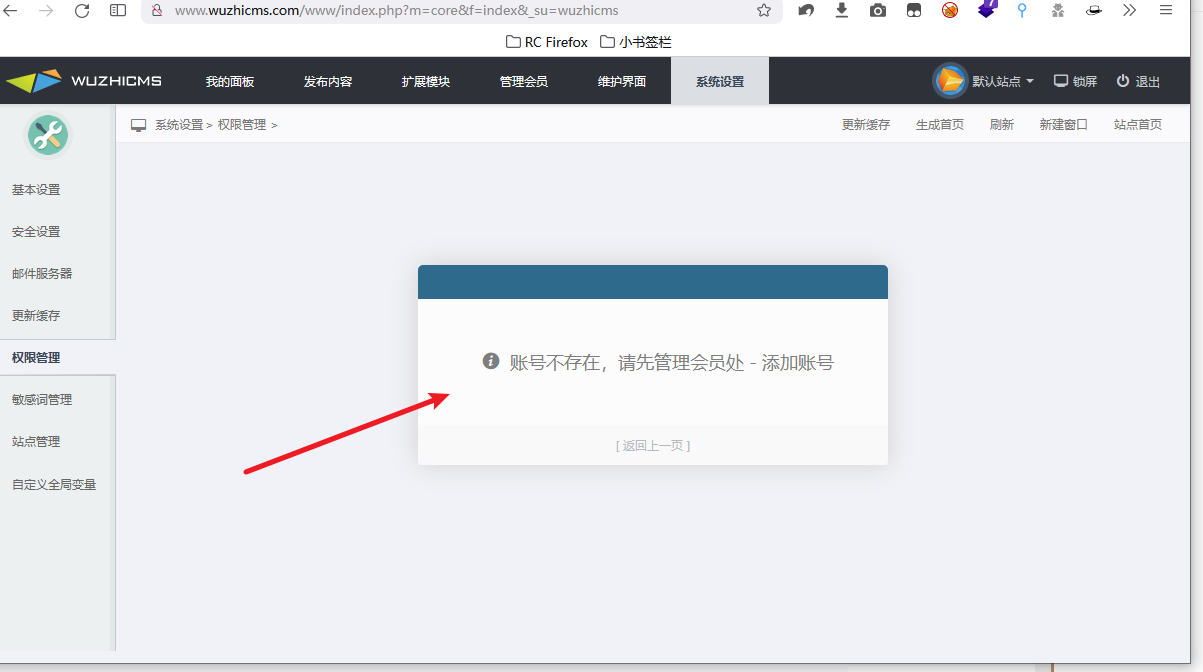Open the 发布内容 top menu
Image resolution: width=1203 pixels, height=672 pixels.
328,81
